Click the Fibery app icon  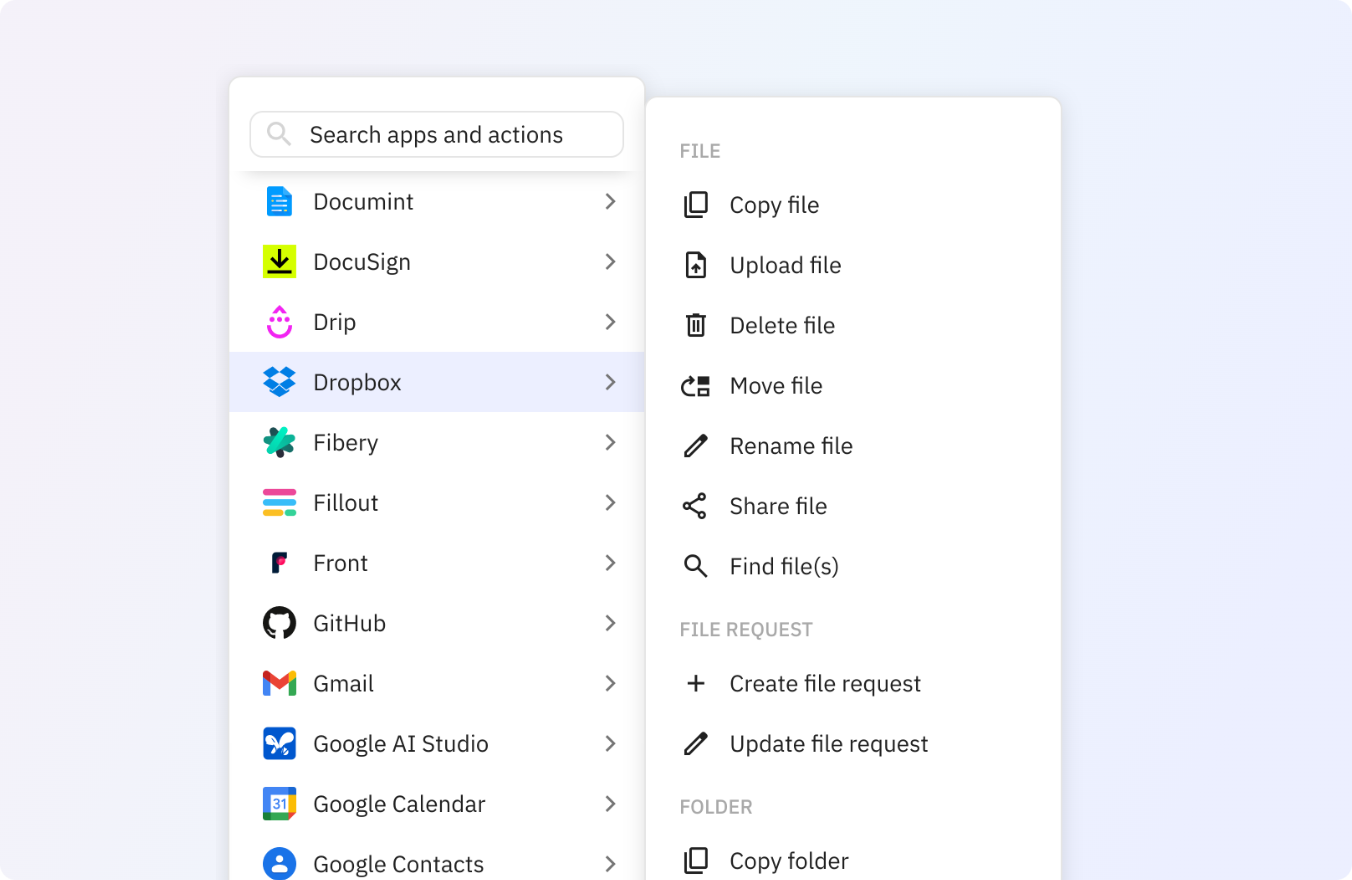click(279, 442)
